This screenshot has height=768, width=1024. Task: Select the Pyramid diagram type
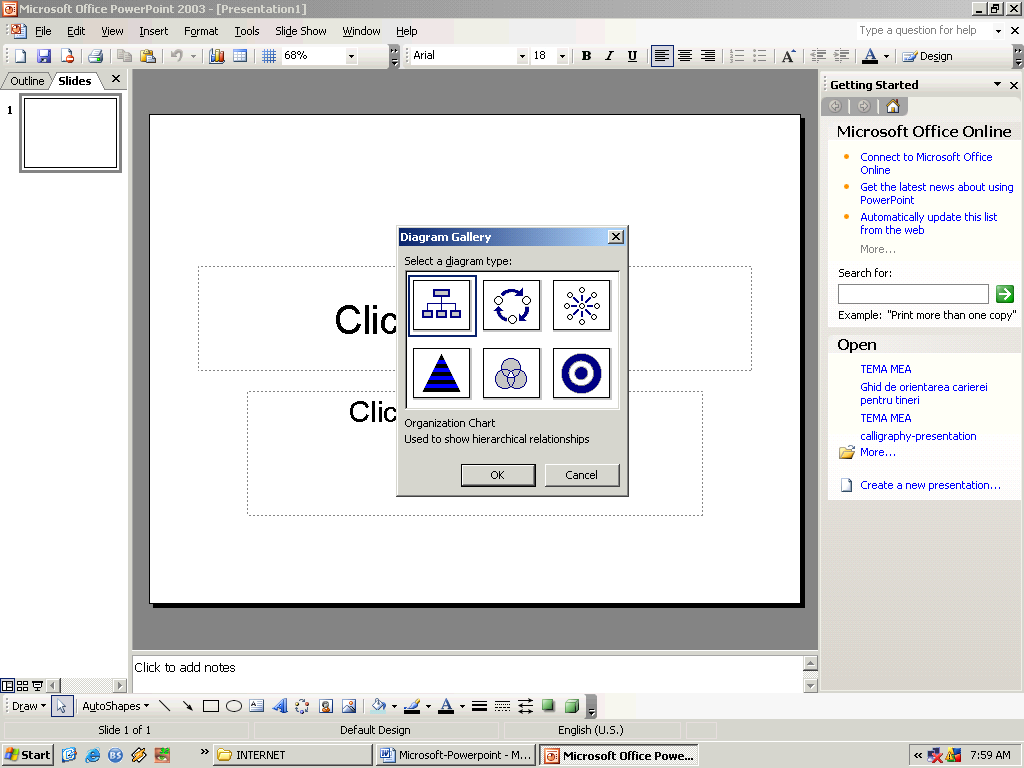(441, 373)
